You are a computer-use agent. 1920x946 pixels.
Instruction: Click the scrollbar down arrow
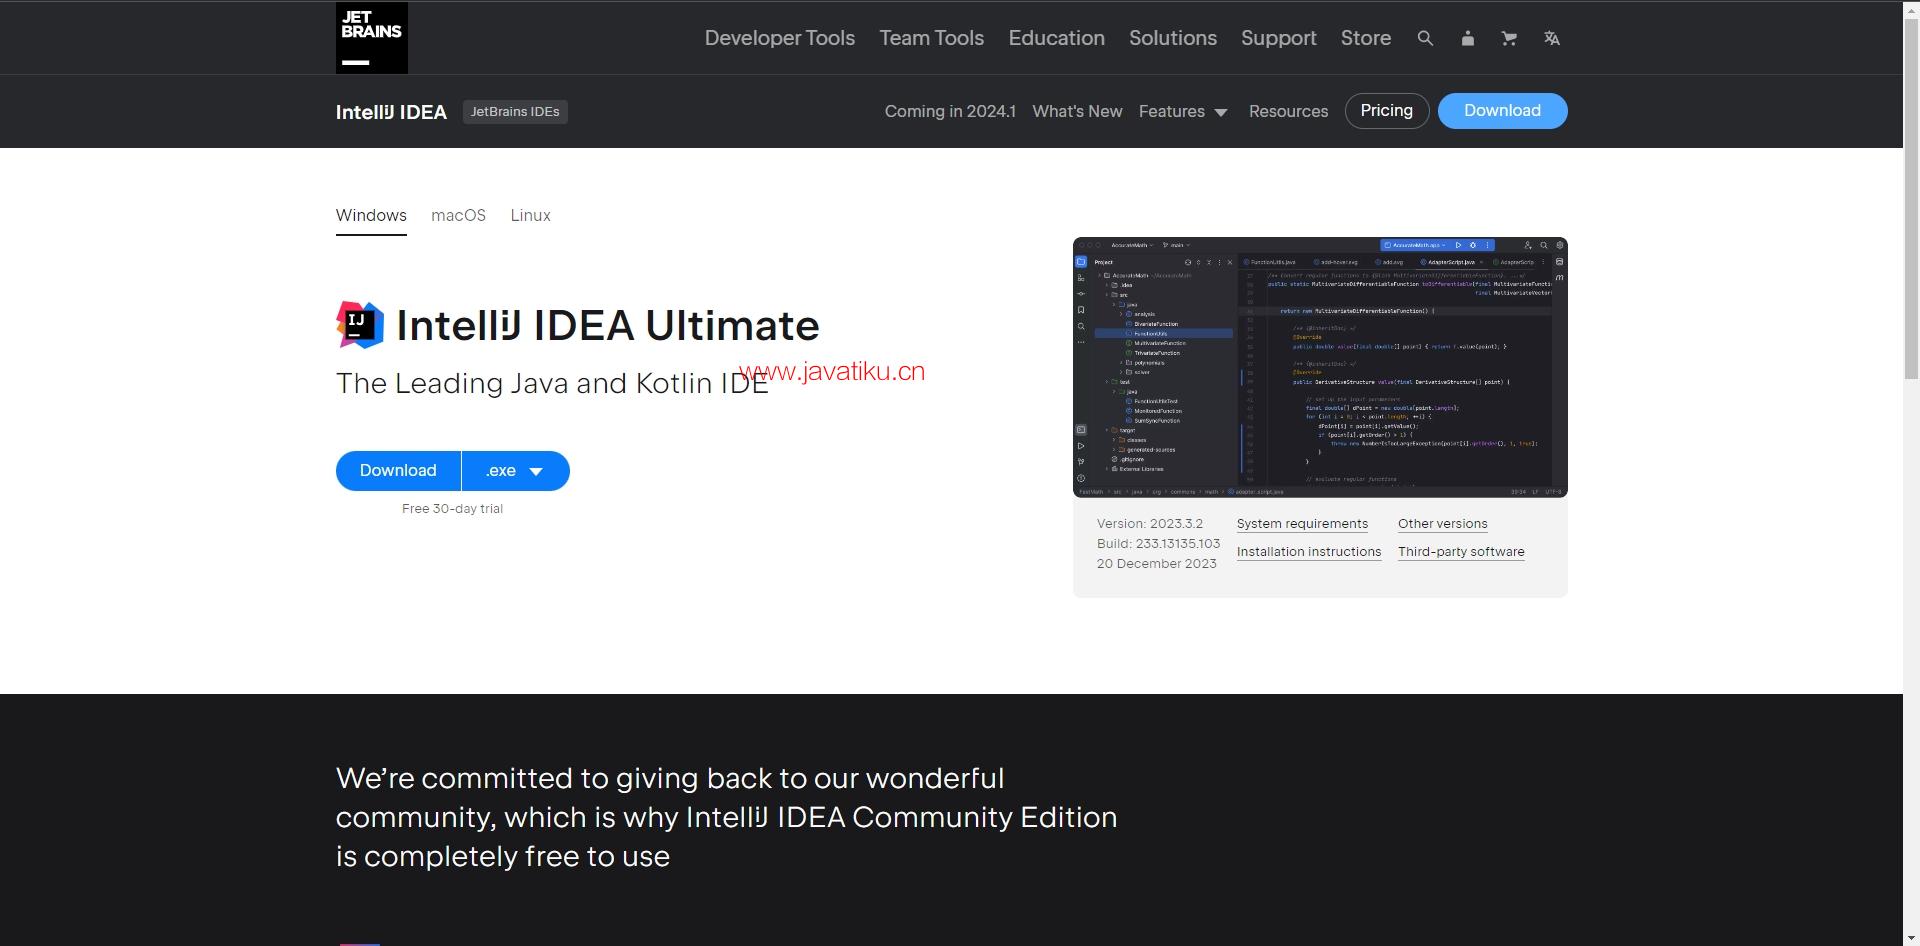coord(1911,938)
